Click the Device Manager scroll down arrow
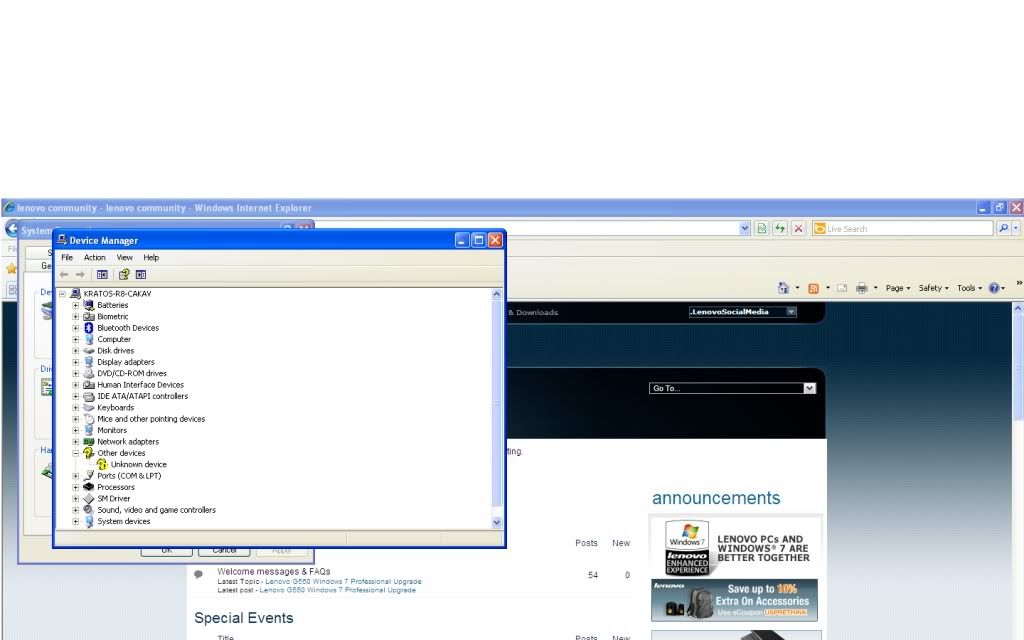 [496, 522]
